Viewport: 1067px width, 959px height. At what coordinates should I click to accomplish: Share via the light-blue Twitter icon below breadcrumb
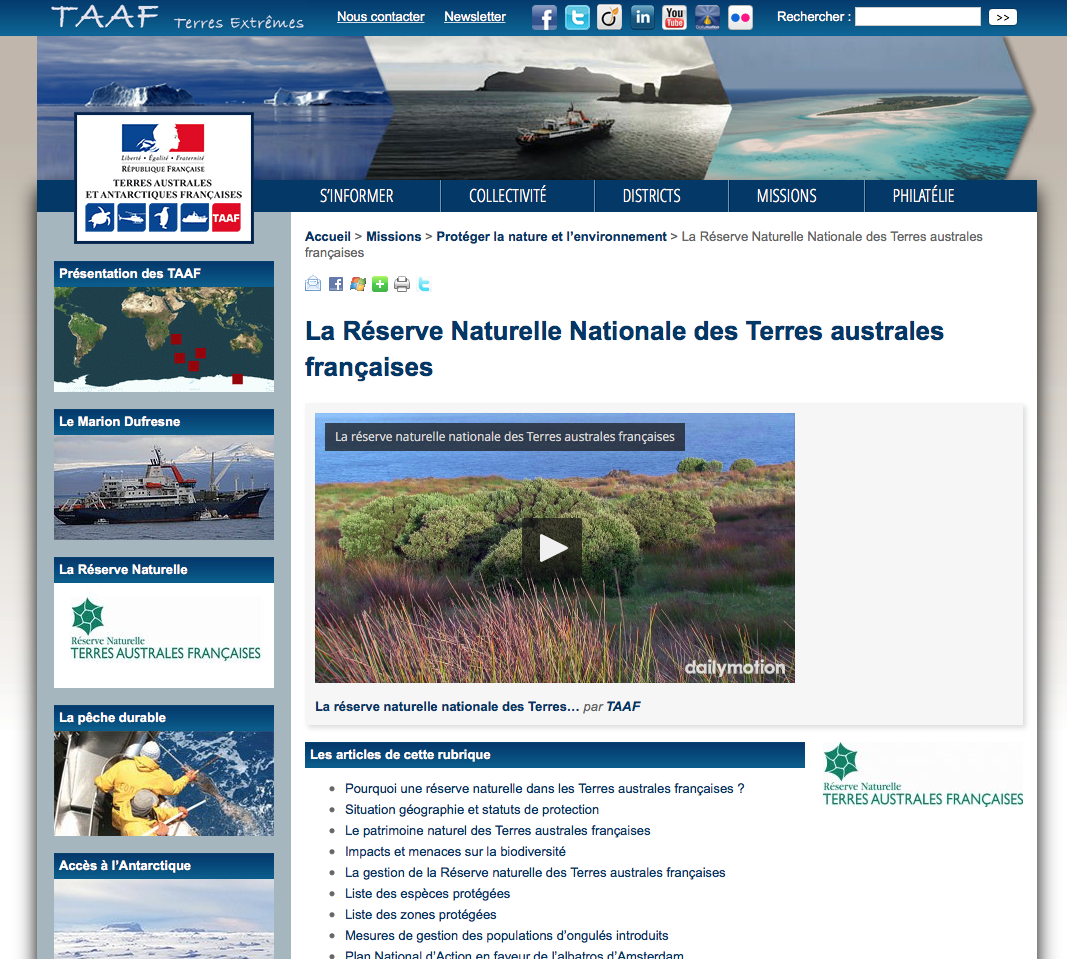(424, 284)
